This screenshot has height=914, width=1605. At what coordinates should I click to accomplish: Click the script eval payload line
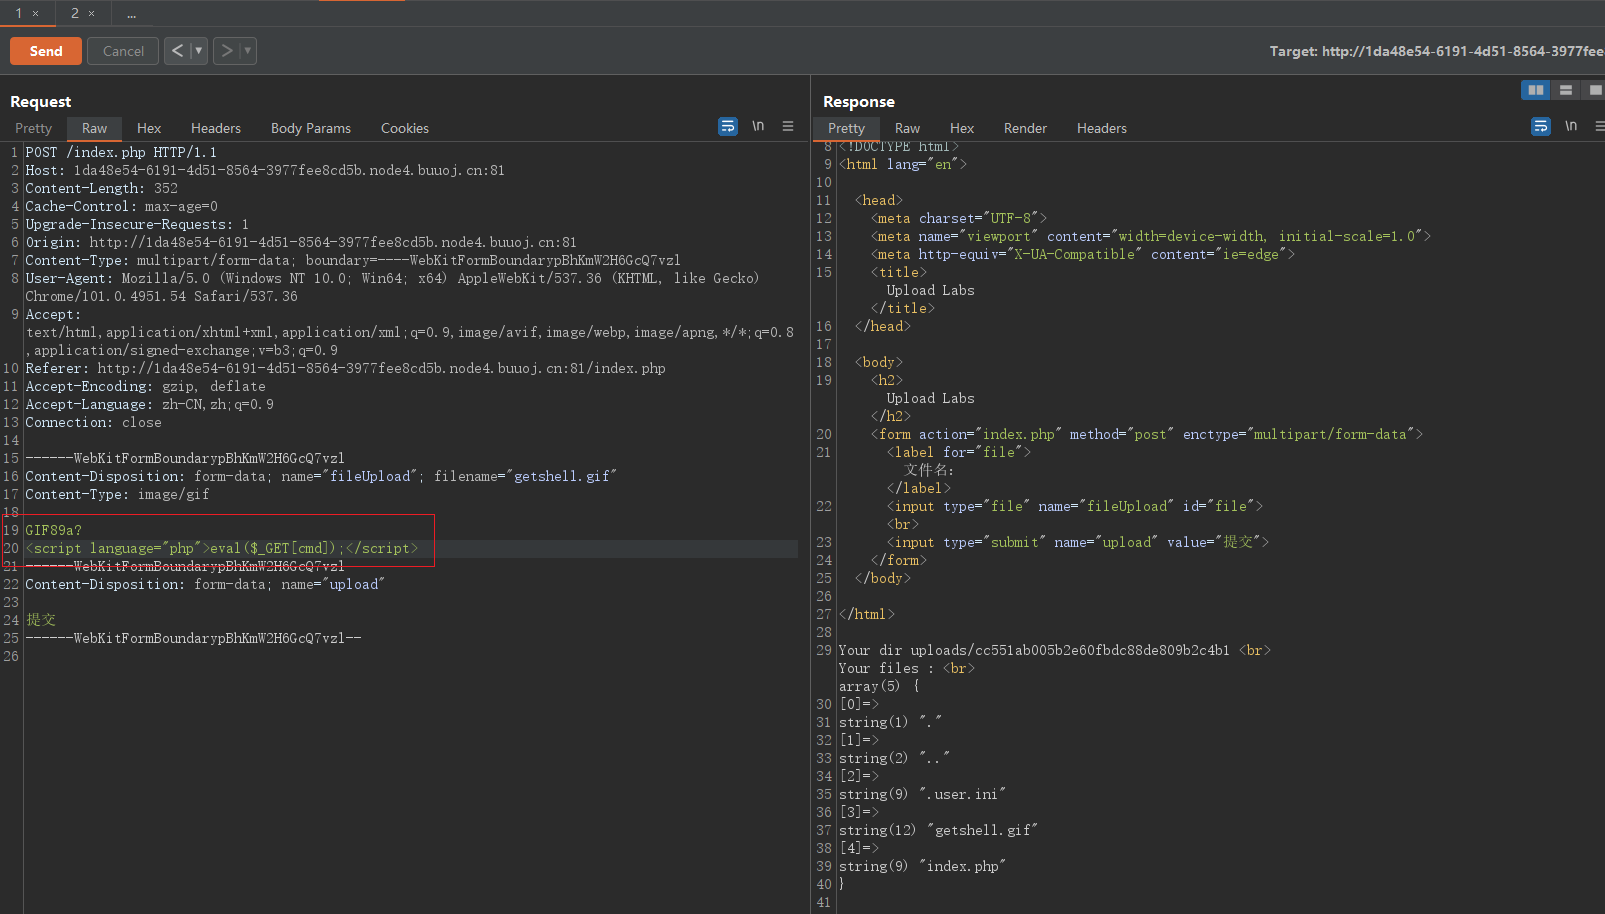pyautogui.click(x=222, y=548)
